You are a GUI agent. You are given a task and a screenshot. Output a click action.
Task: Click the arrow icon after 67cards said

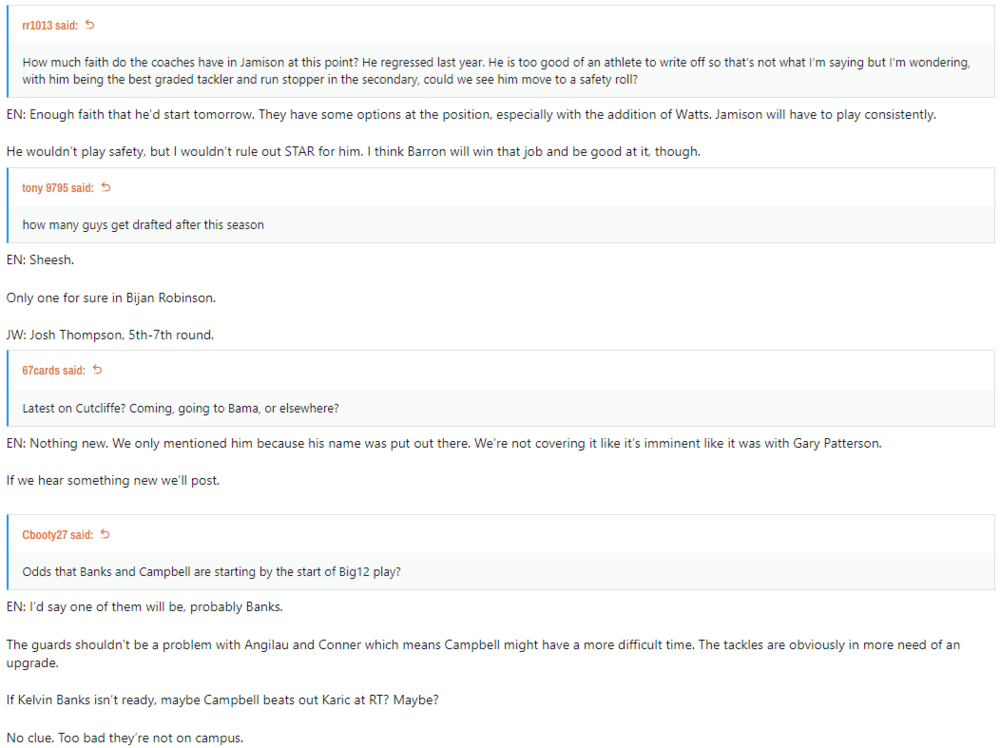click(97, 370)
